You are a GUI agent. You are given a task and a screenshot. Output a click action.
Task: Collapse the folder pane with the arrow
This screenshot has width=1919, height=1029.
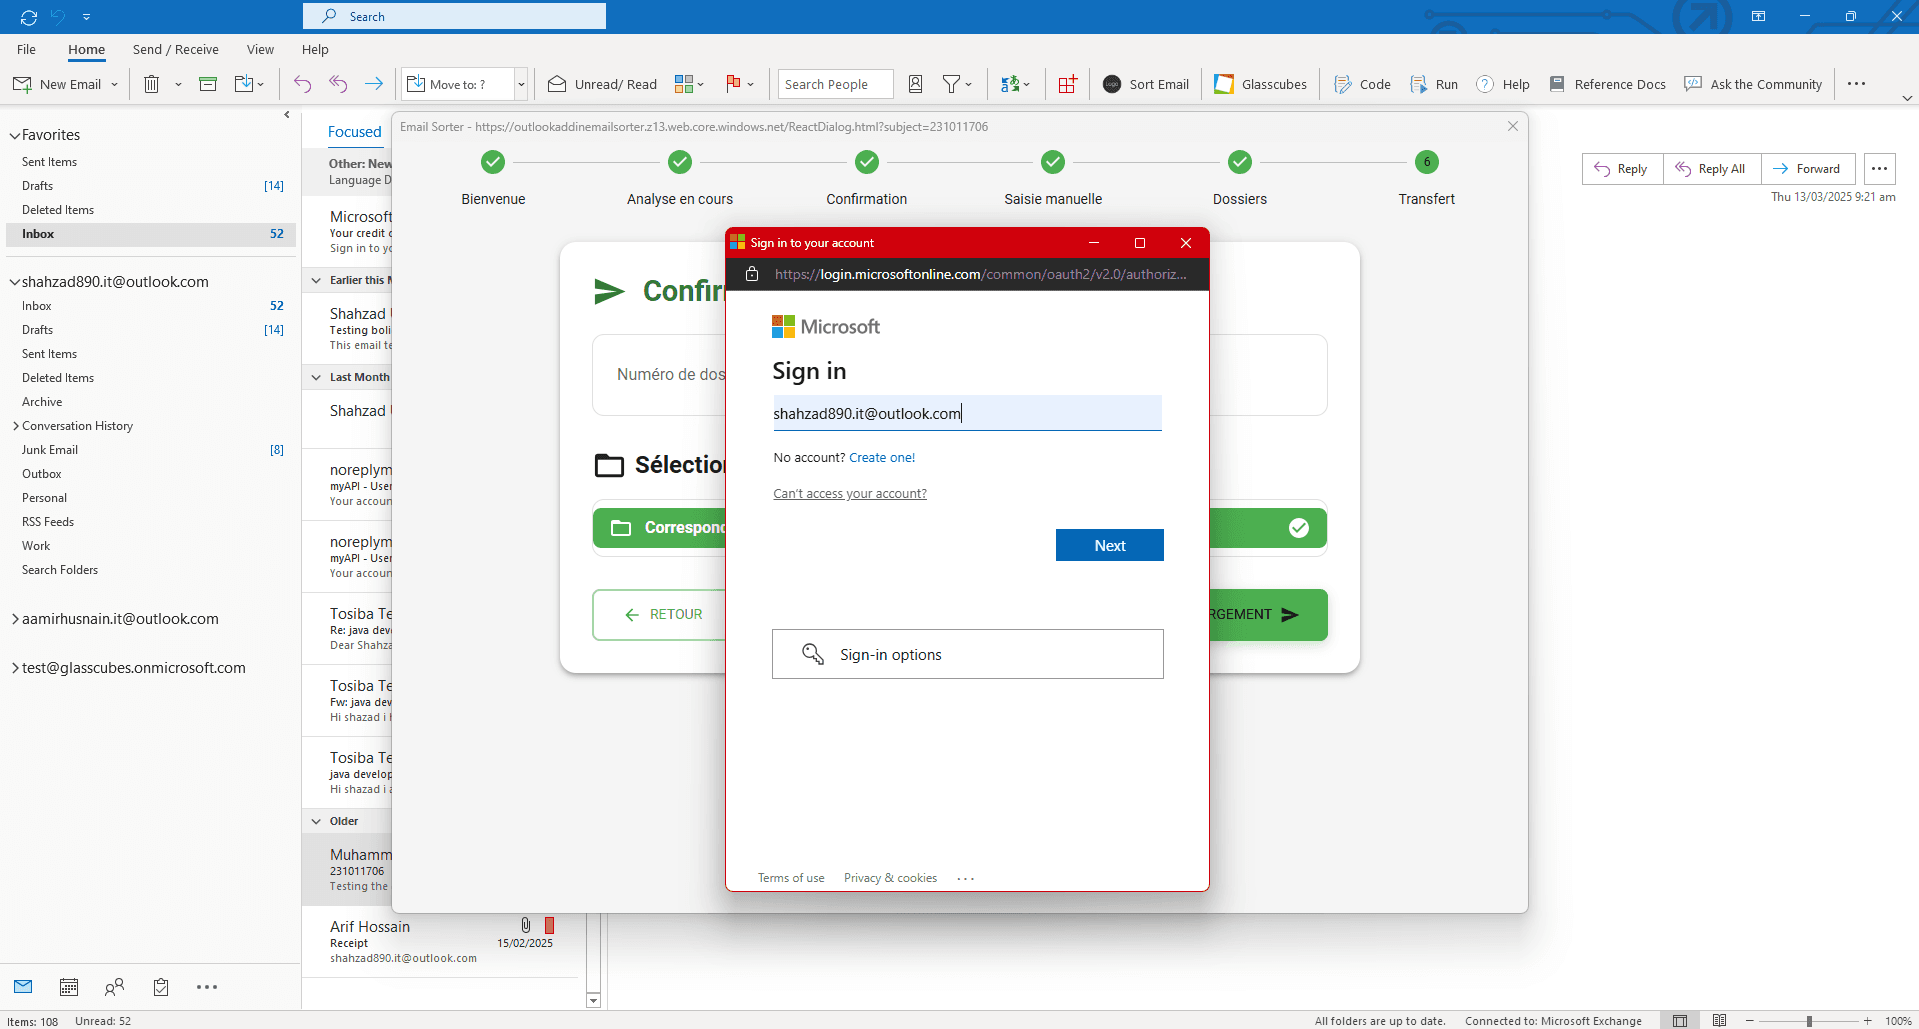pyautogui.click(x=287, y=115)
